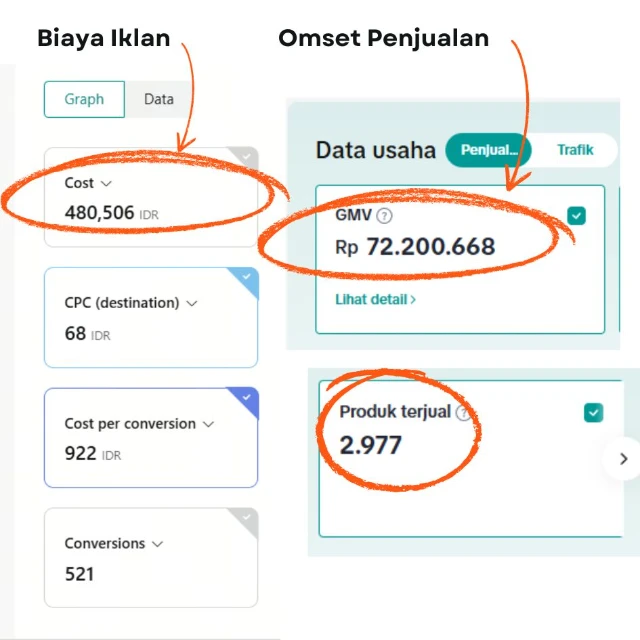Click the next arrow beside Produk terjual

click(x=623, y=459)
